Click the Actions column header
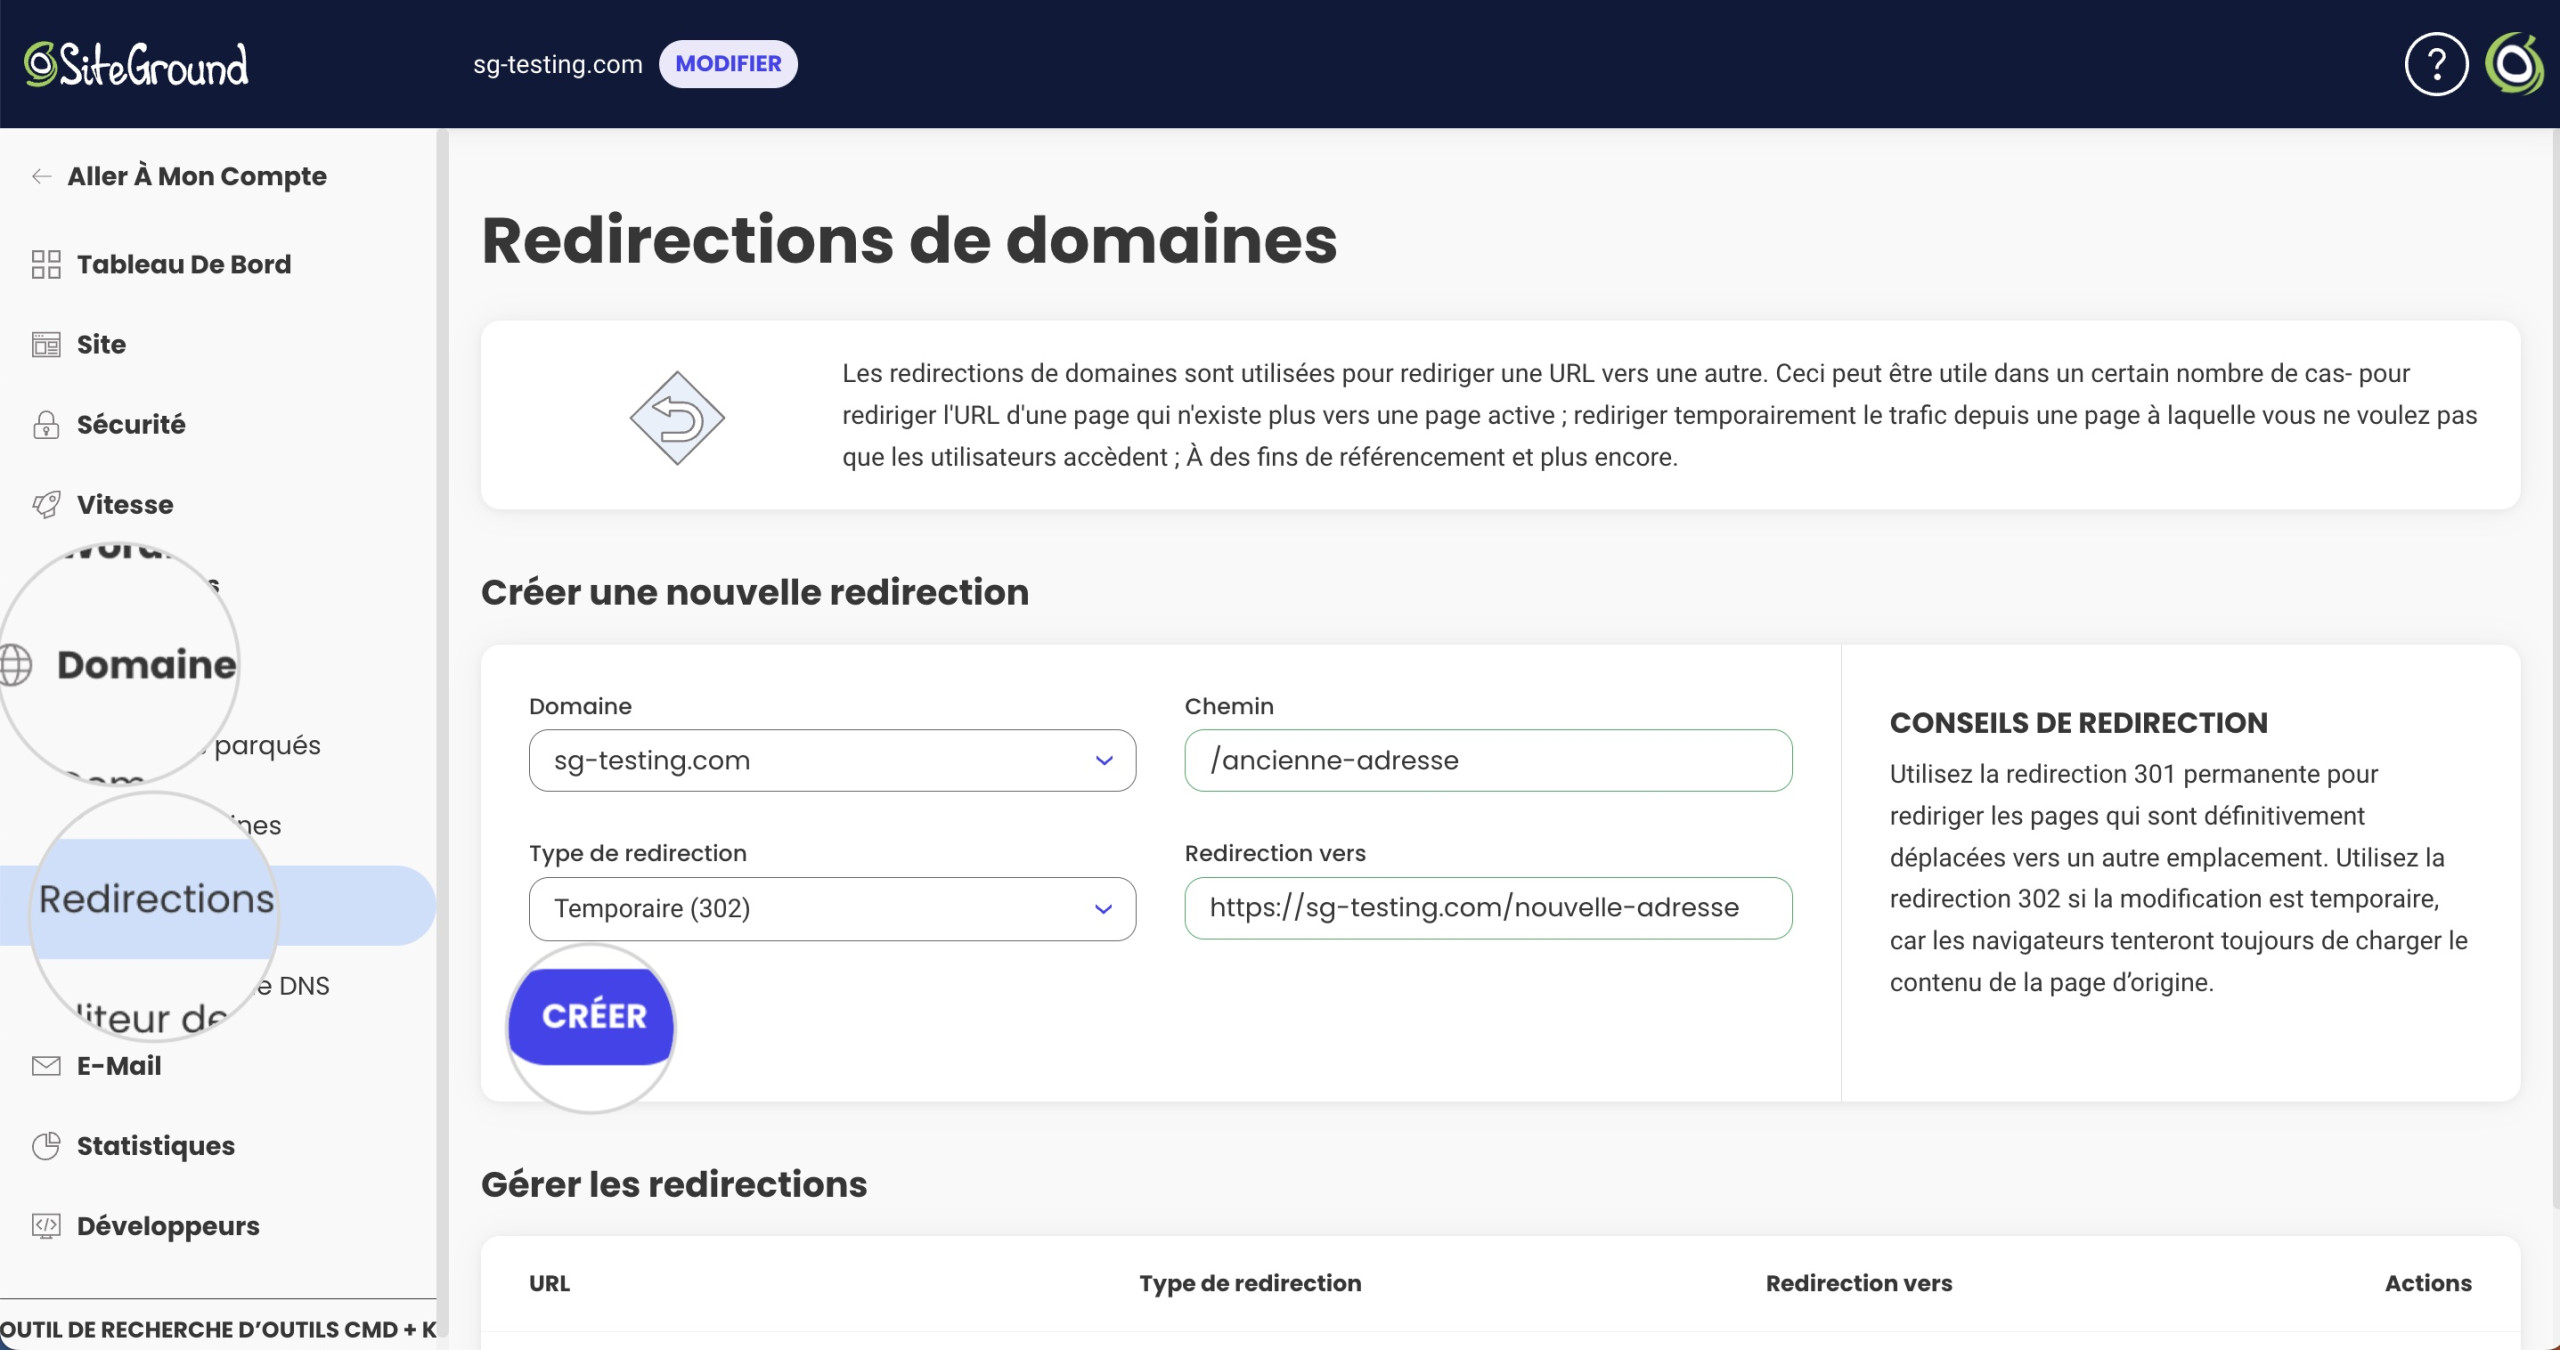The image size is (2560, 1350). click(x=2428, y=1283)
